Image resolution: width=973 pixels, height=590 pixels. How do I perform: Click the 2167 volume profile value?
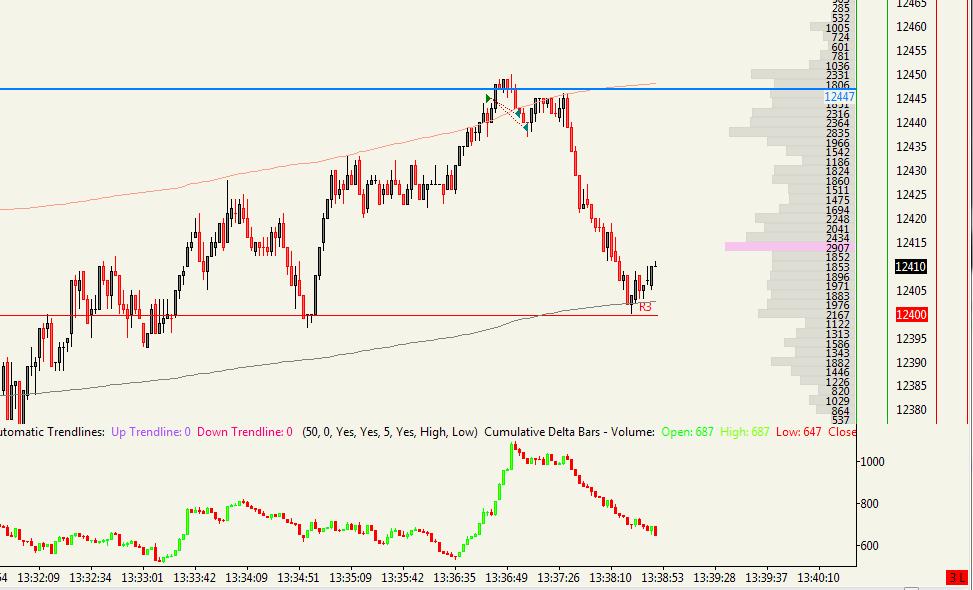(x=838, y=315)
